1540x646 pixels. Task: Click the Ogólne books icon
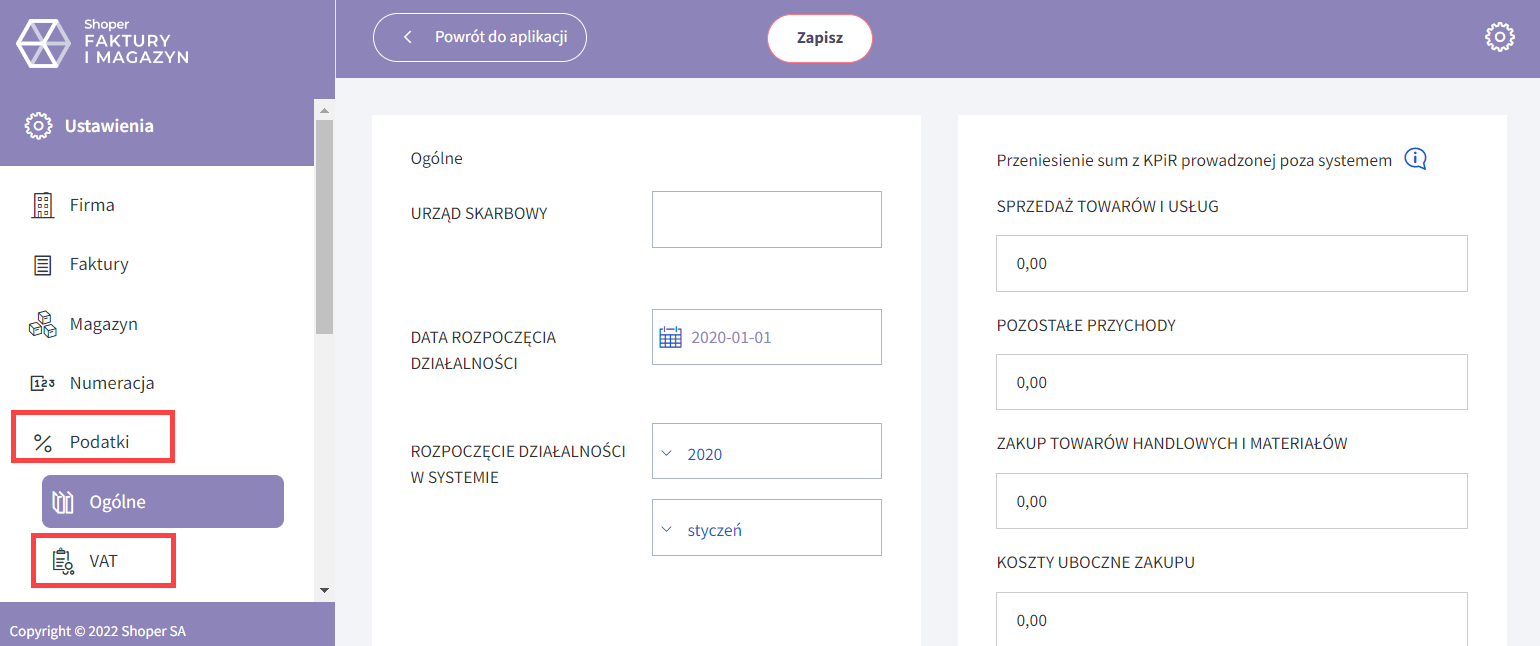coord(63,502)
